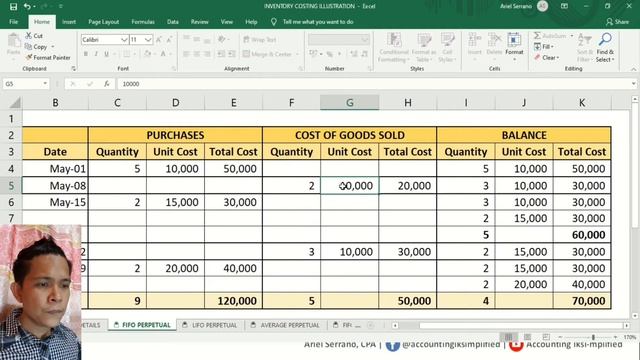Toggle Underline formatting

coord(107,54)
